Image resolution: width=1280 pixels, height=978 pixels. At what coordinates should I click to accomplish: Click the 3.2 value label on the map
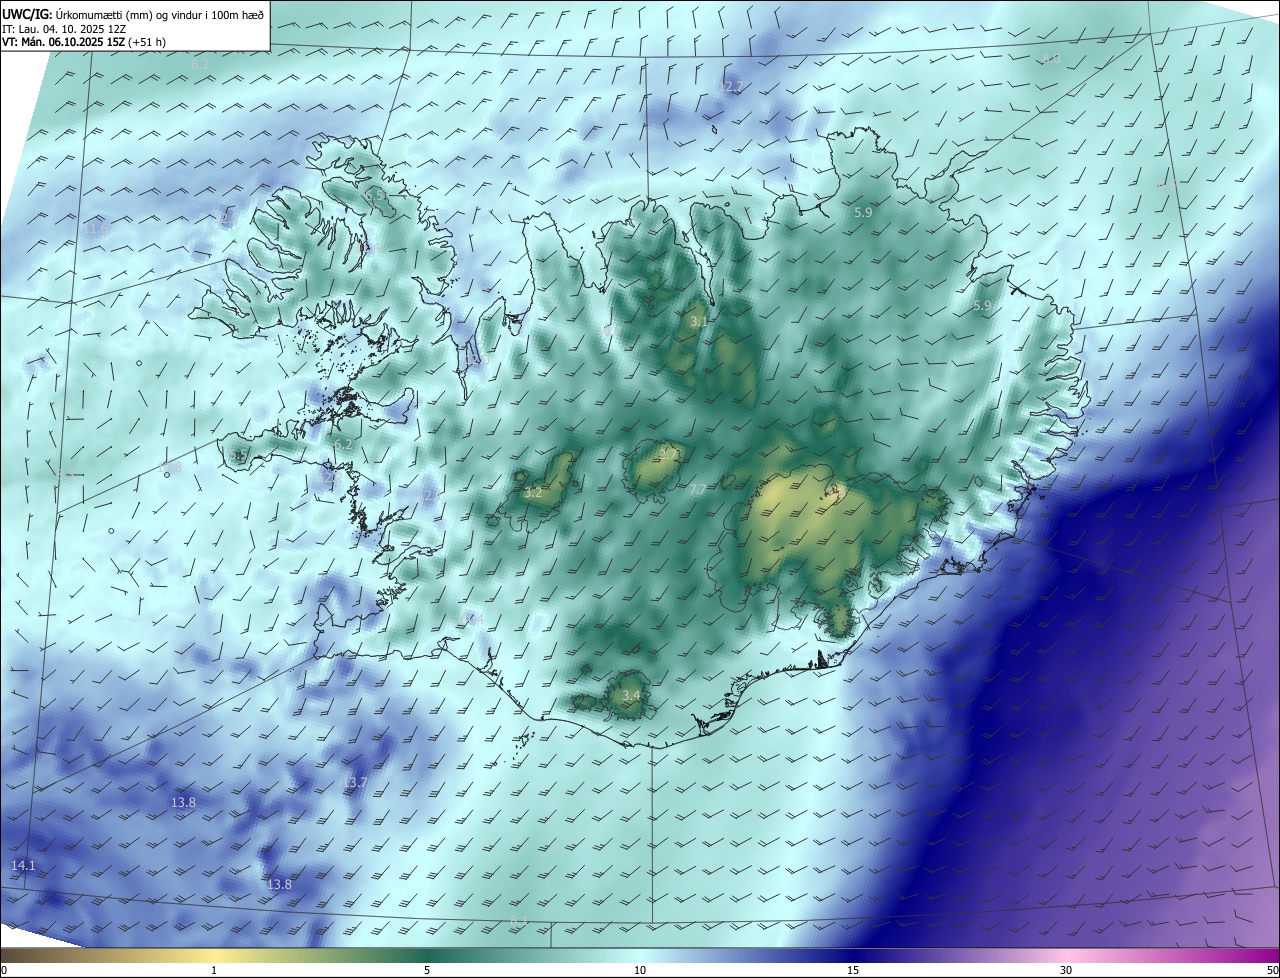[x=533, y=492]
